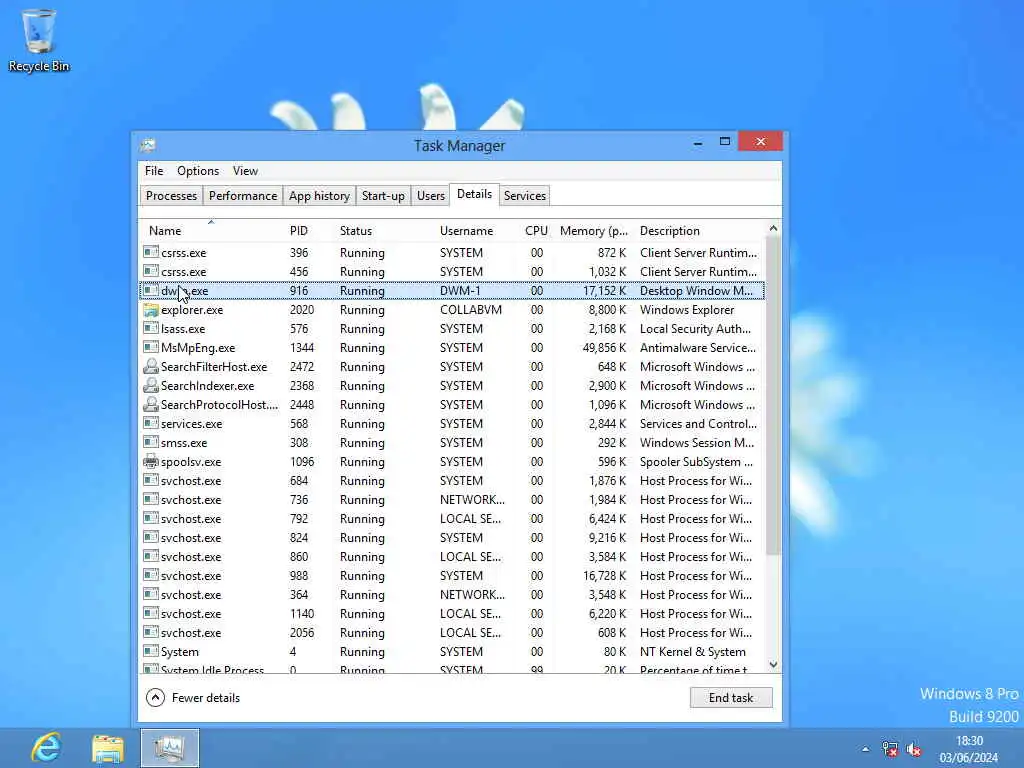Click icon of csrss.exe PID 456
This screenshot has height=768, width=1024.
coord(151,271)
